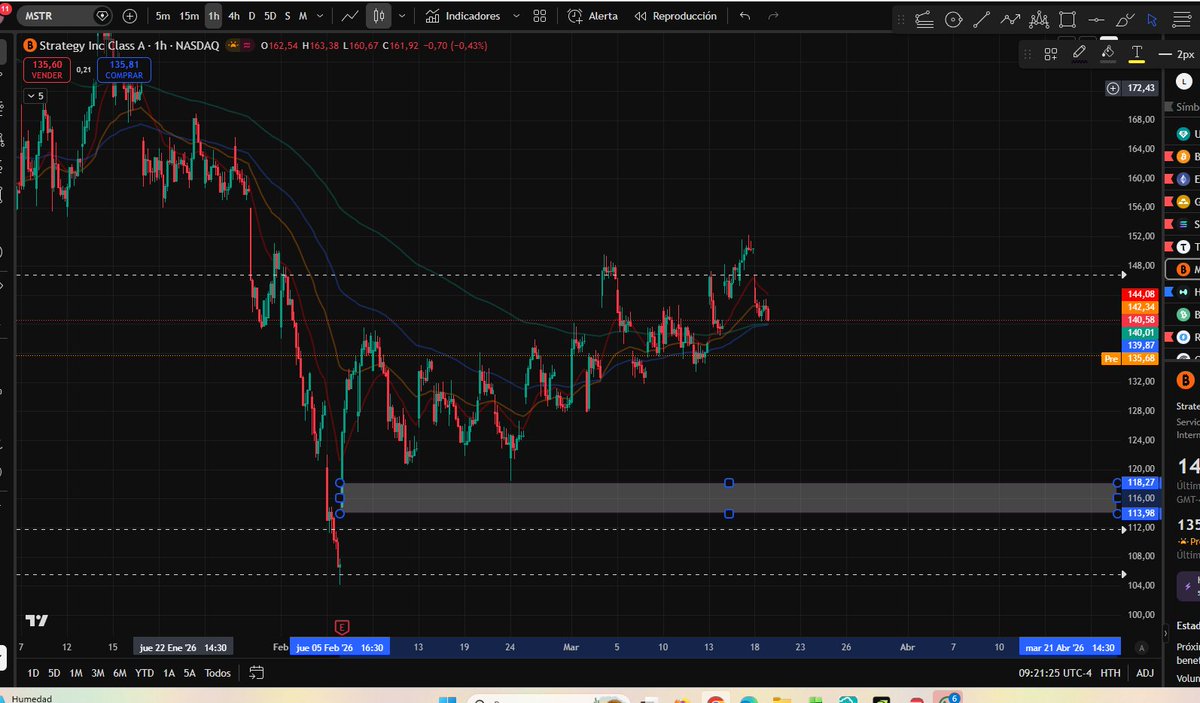The image size is (1200, 703).
Task: Open the MSTR symbol search box
Action: coord(67,16)
